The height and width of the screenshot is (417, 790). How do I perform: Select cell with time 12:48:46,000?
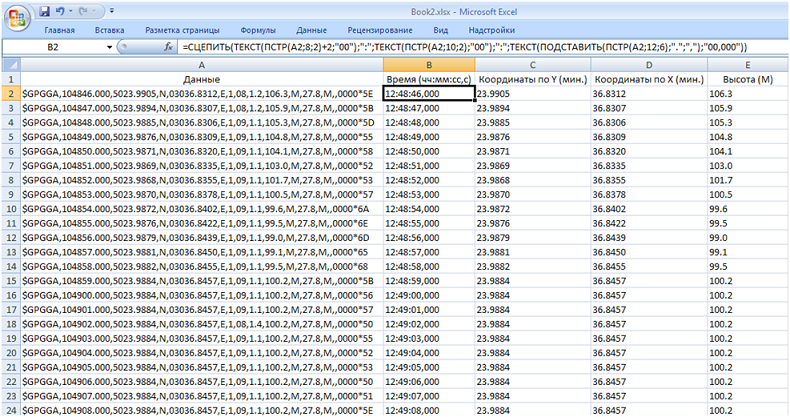click(429, 94)
